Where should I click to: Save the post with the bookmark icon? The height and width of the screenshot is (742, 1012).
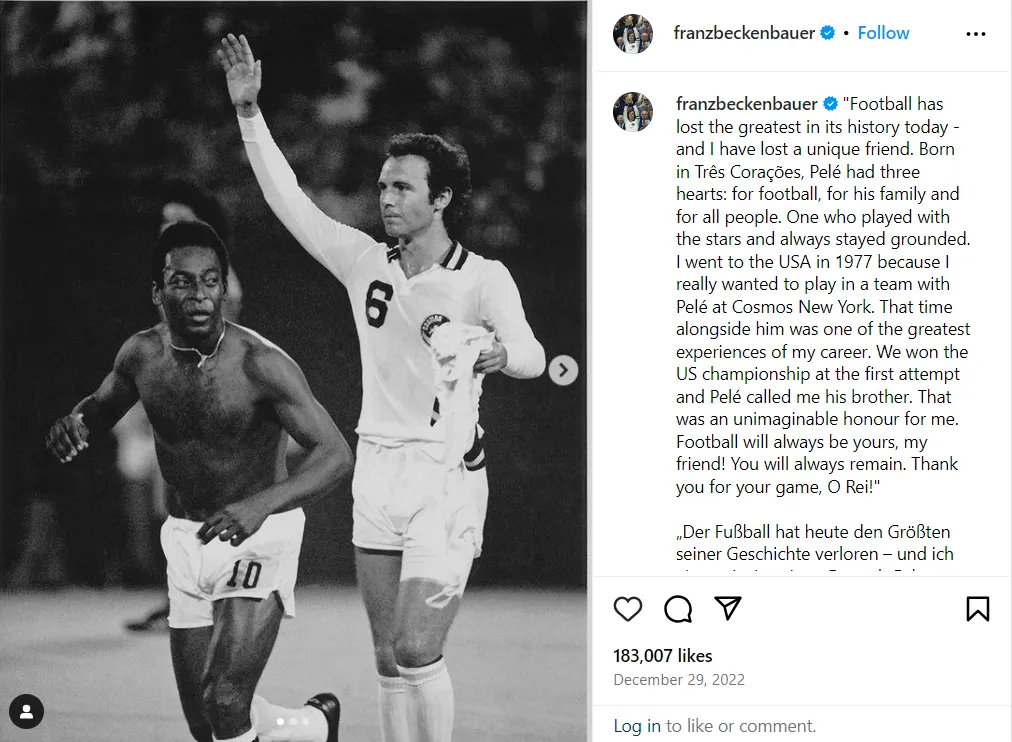click(x=978, y=608)
